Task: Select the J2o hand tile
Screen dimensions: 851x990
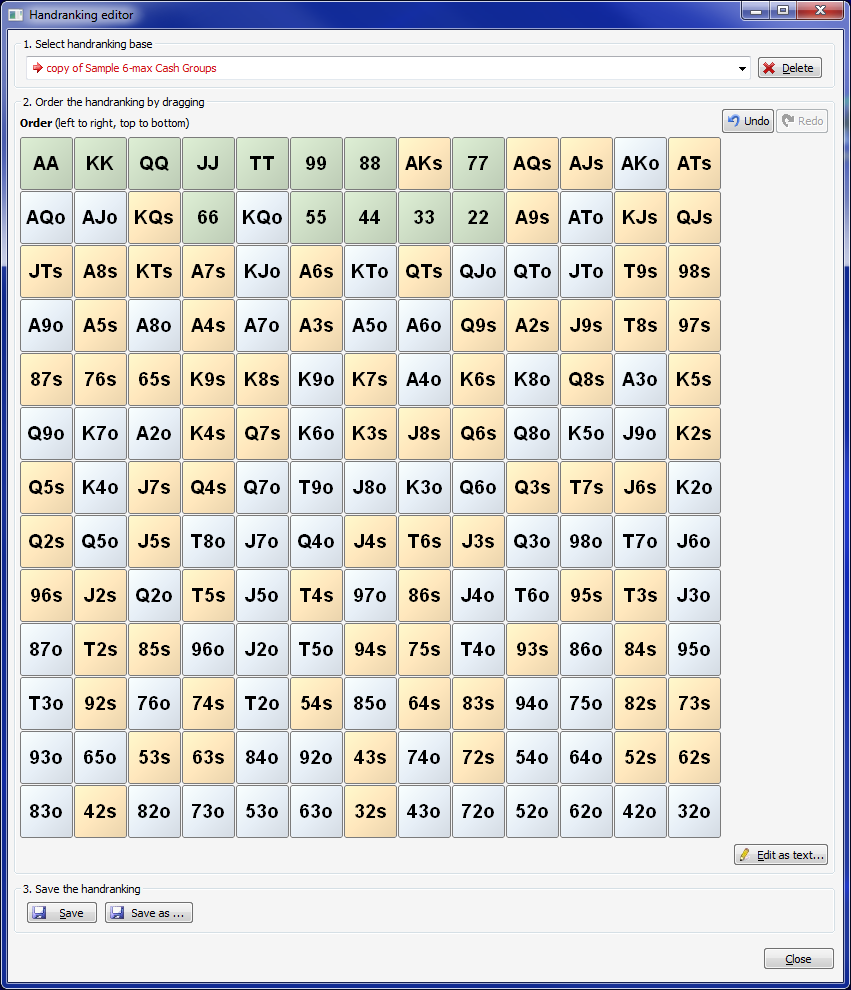Action: point(262,649)
